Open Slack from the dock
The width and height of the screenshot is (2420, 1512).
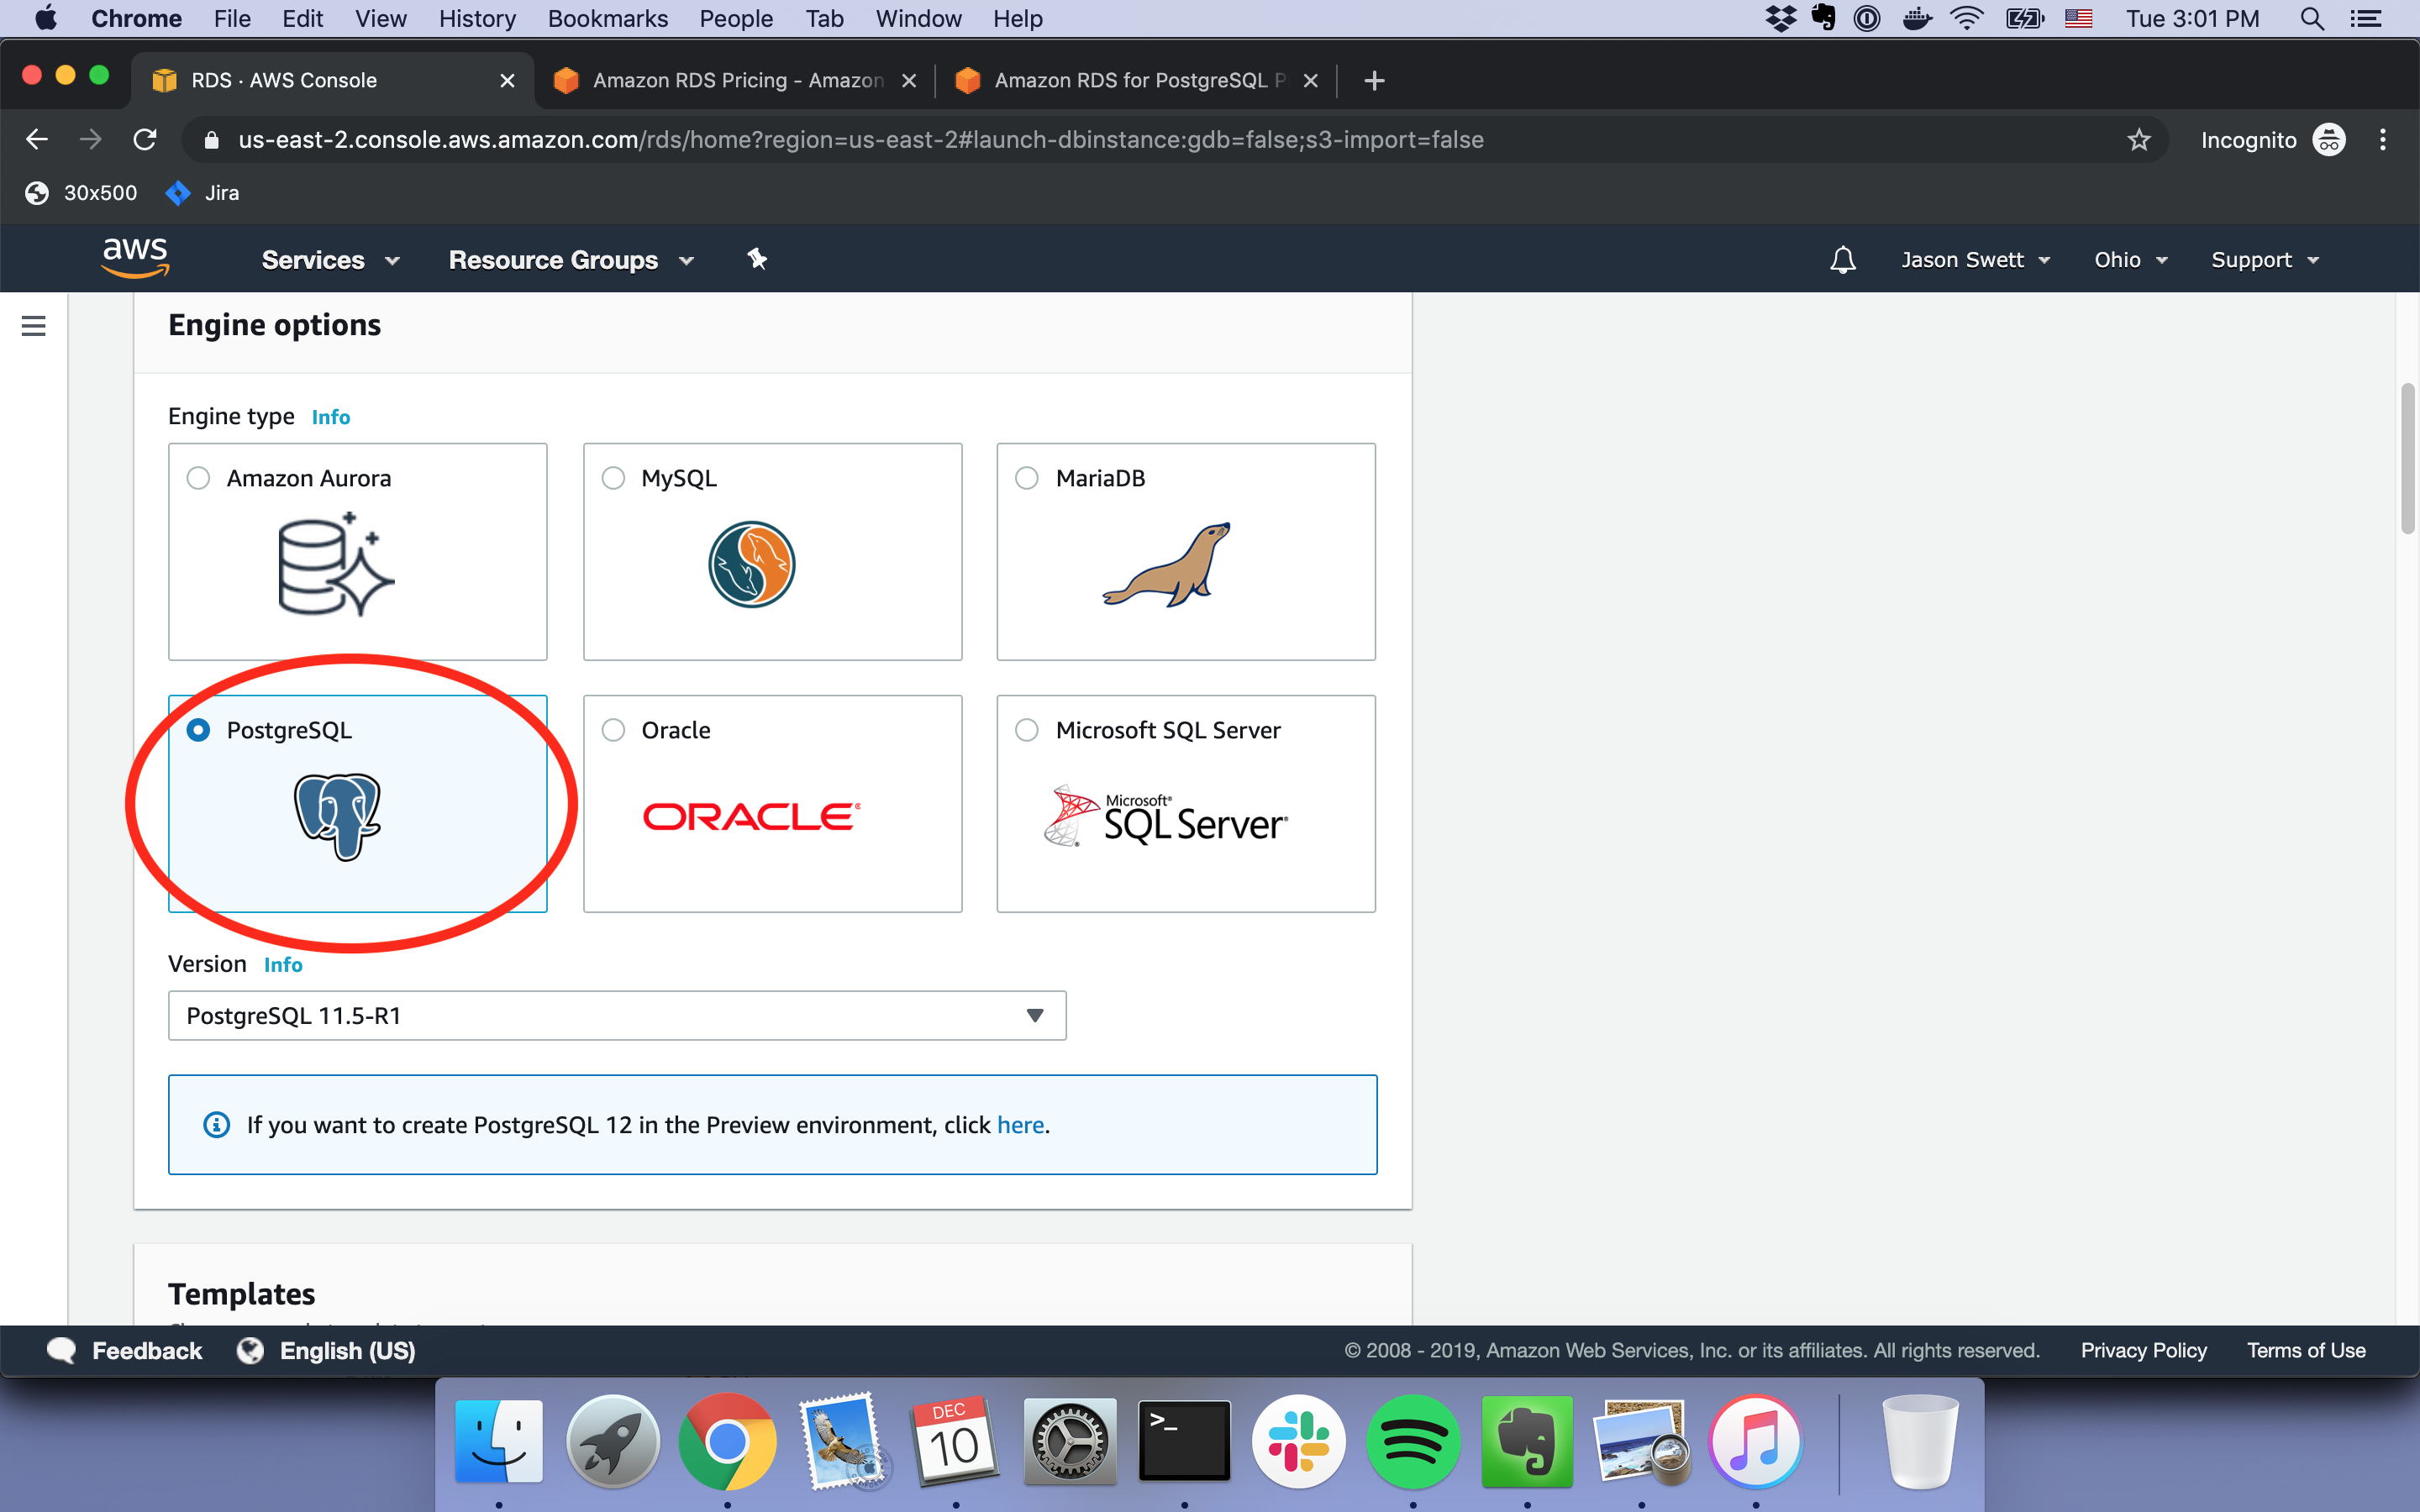[1298, 1441]
